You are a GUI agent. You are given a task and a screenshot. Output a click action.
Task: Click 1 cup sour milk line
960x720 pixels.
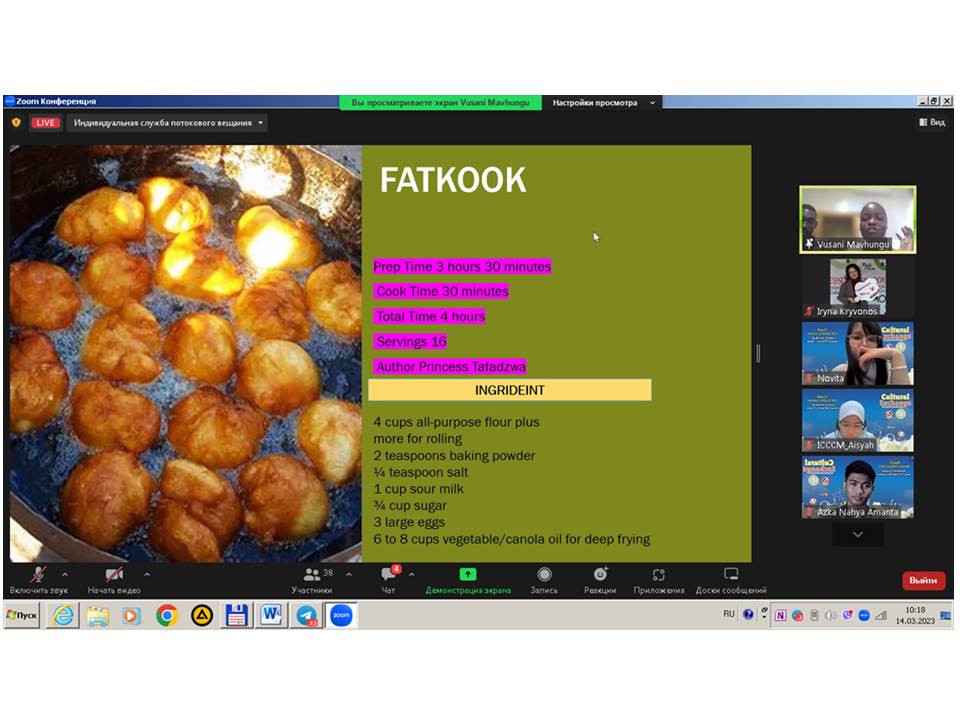[419, 489]
